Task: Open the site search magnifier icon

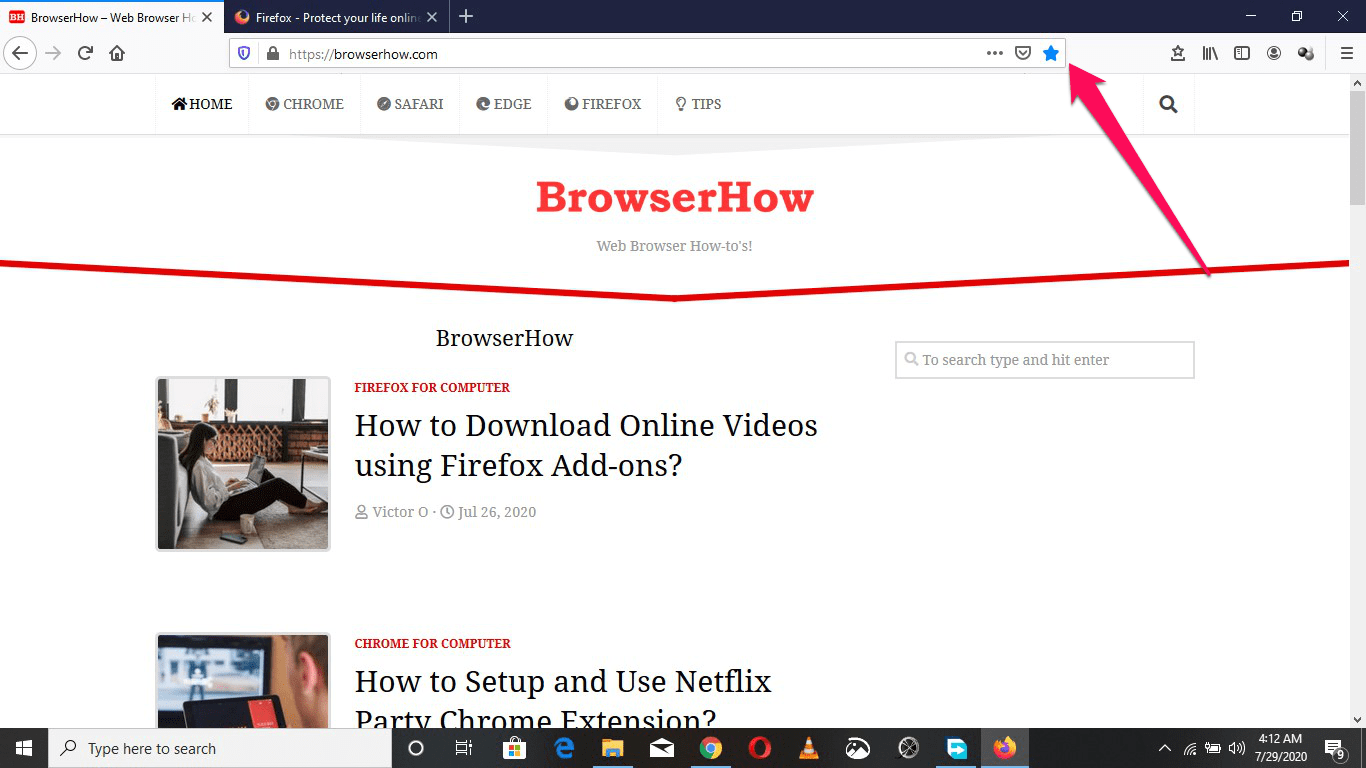Action: tap(1168, 104)
